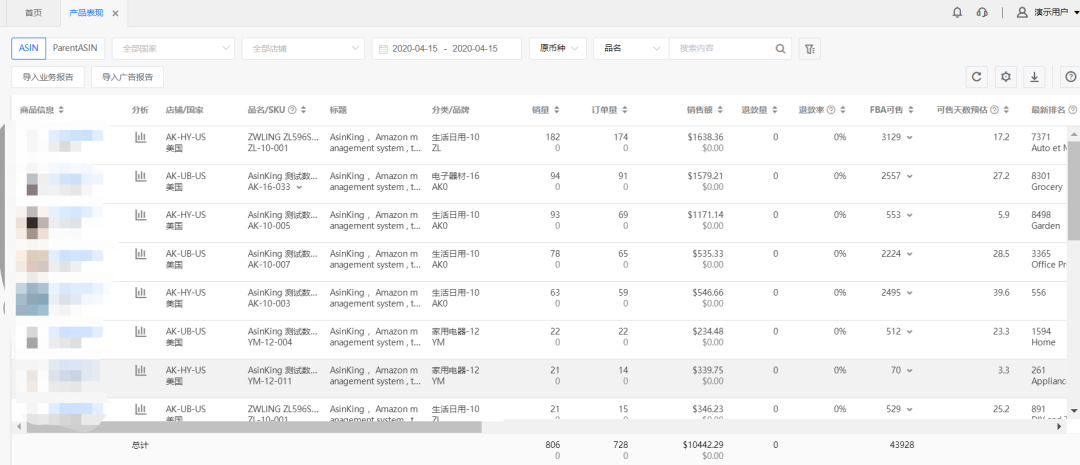Screen dimensions: 1080x465
Task: Click the scroll right arrow of table
Action: pos(1061,427)
